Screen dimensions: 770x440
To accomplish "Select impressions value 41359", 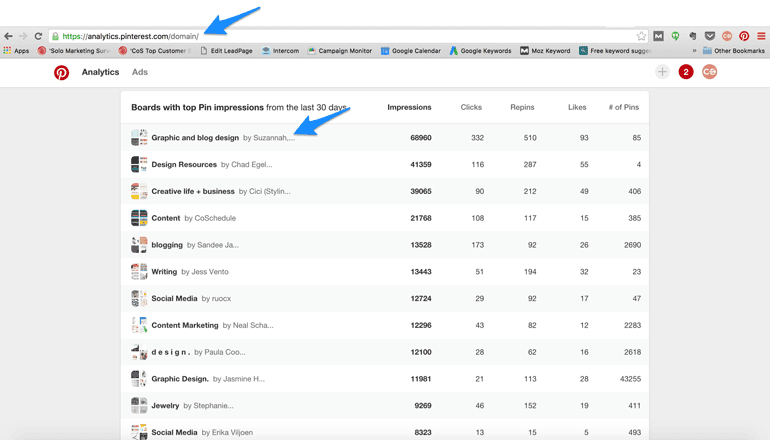I will coord(421,165).
